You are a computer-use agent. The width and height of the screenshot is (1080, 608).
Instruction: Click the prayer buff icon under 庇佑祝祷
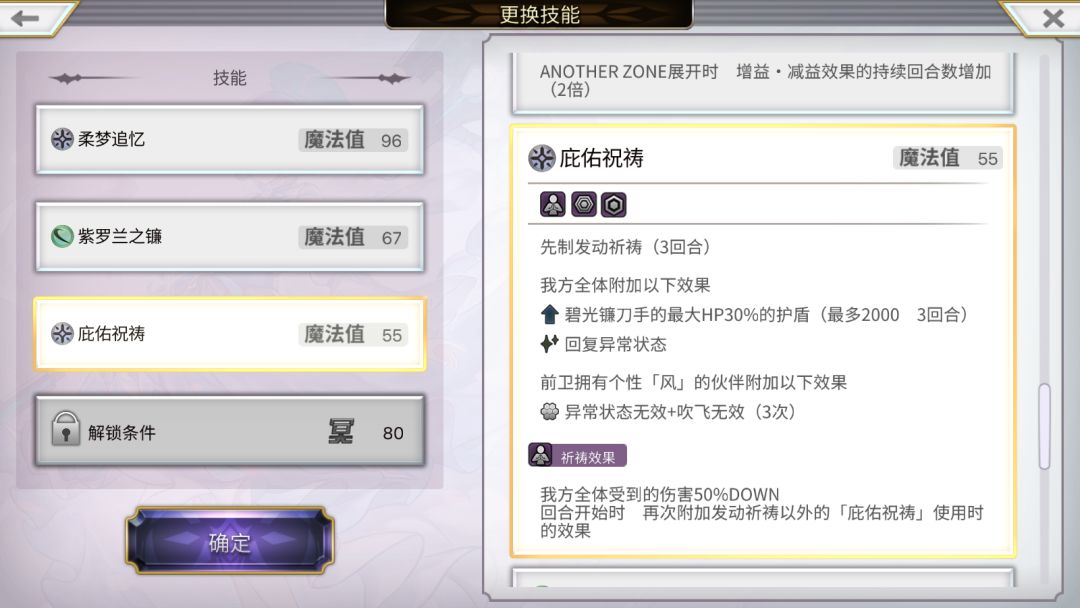click(552, 205)
